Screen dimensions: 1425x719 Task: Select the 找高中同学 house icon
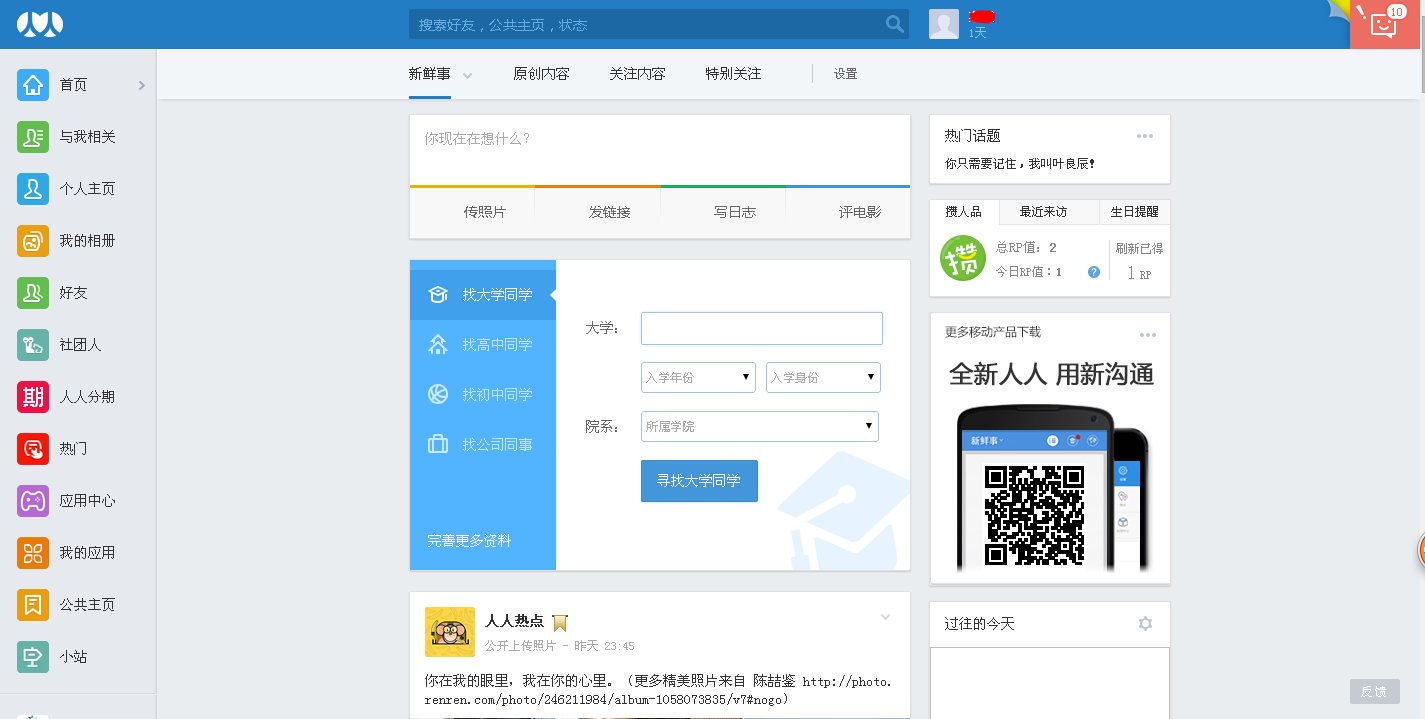point(437,344)
